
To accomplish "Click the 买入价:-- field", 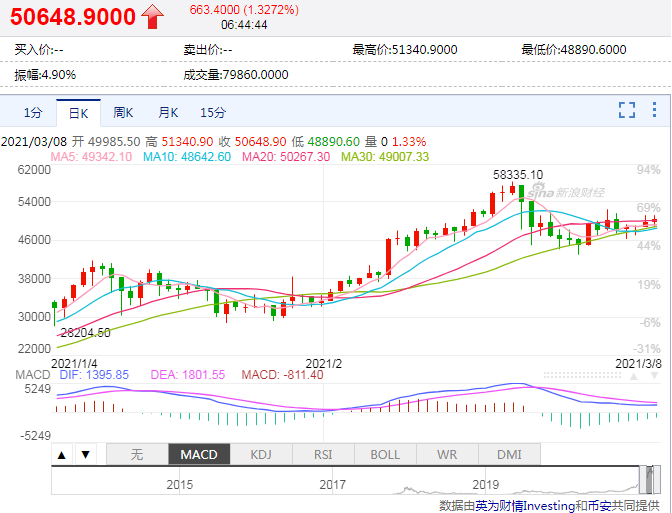I will [39, 50].
